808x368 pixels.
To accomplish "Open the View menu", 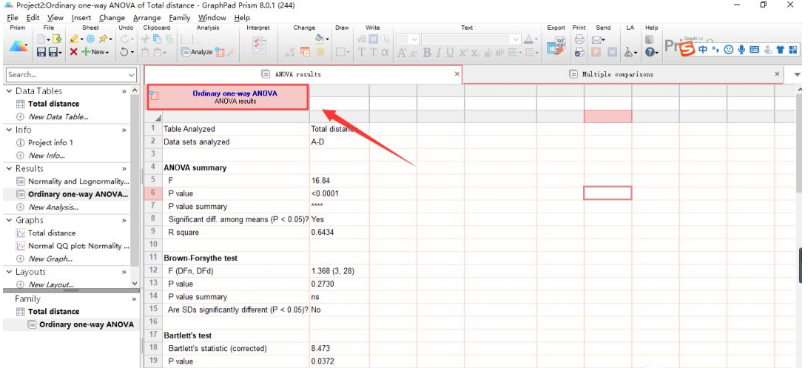I will point(55,18).
